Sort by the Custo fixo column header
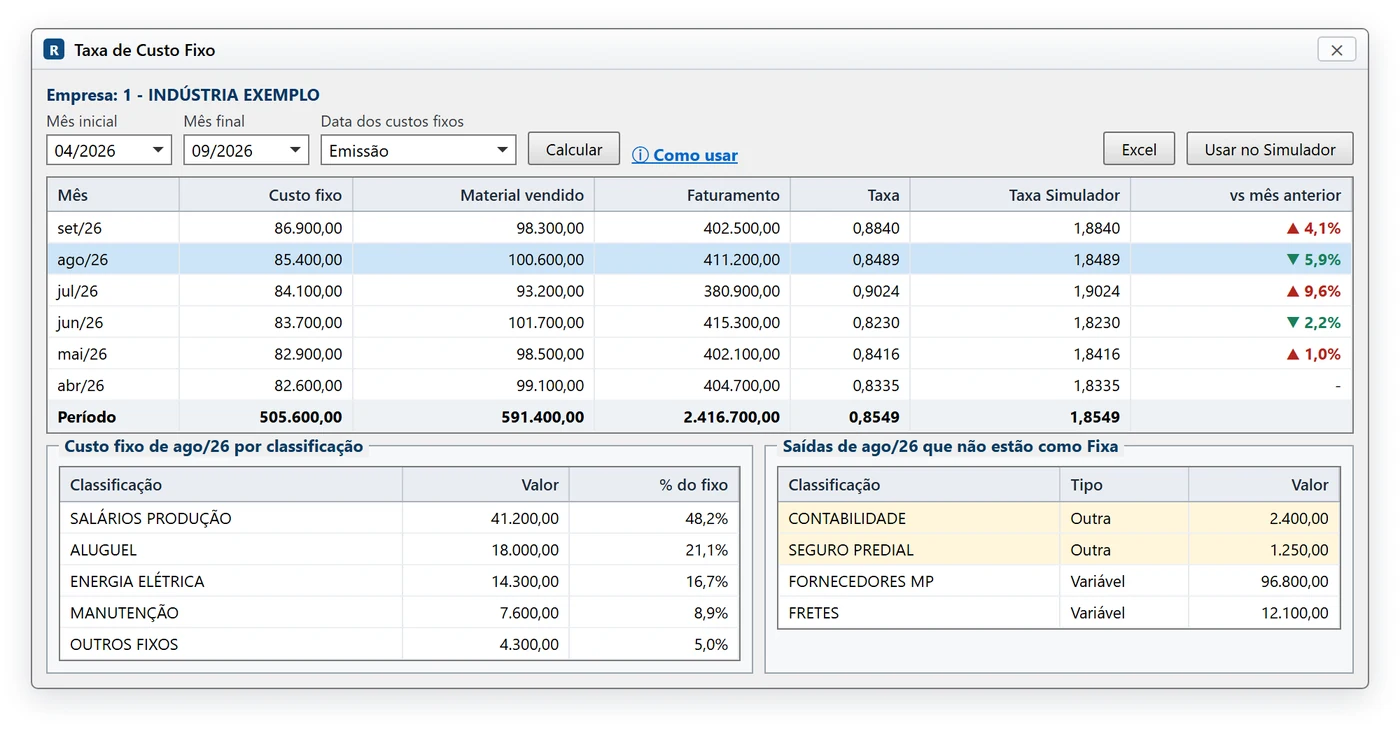 tap(266, 195)
